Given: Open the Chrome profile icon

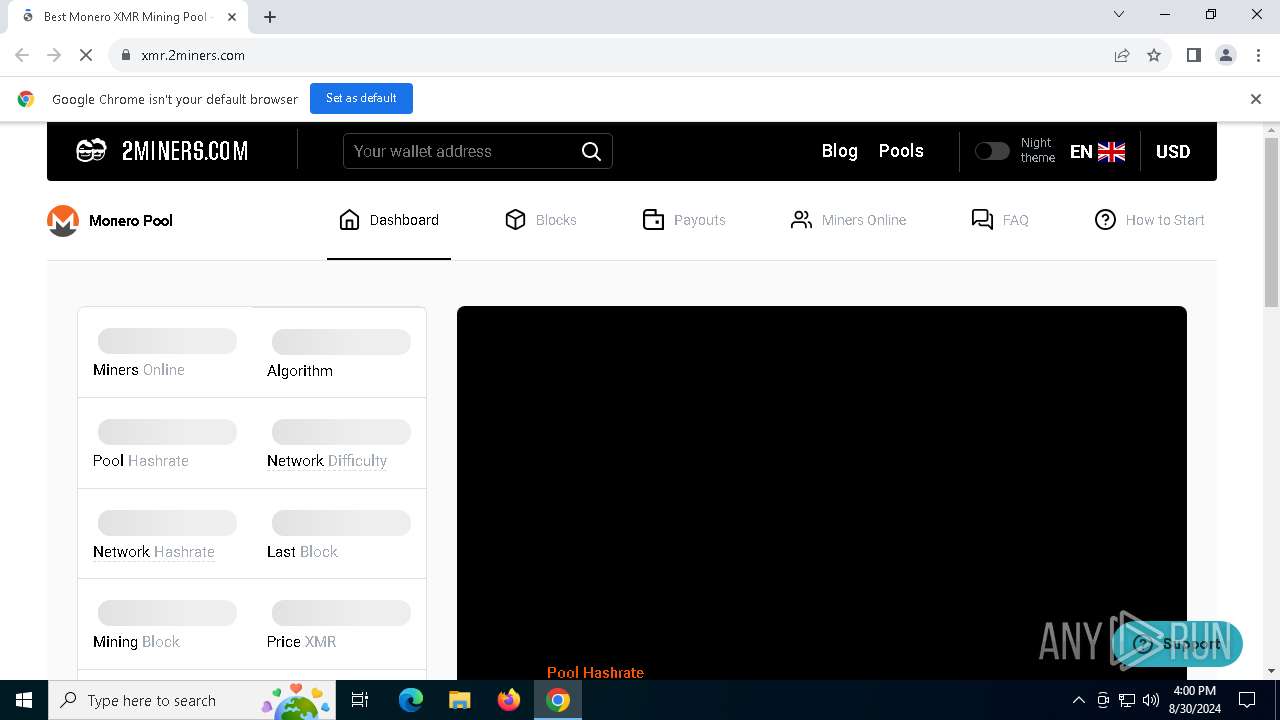Looking at the screenshot, I should pyautogui.click(x=1226, y=55).
